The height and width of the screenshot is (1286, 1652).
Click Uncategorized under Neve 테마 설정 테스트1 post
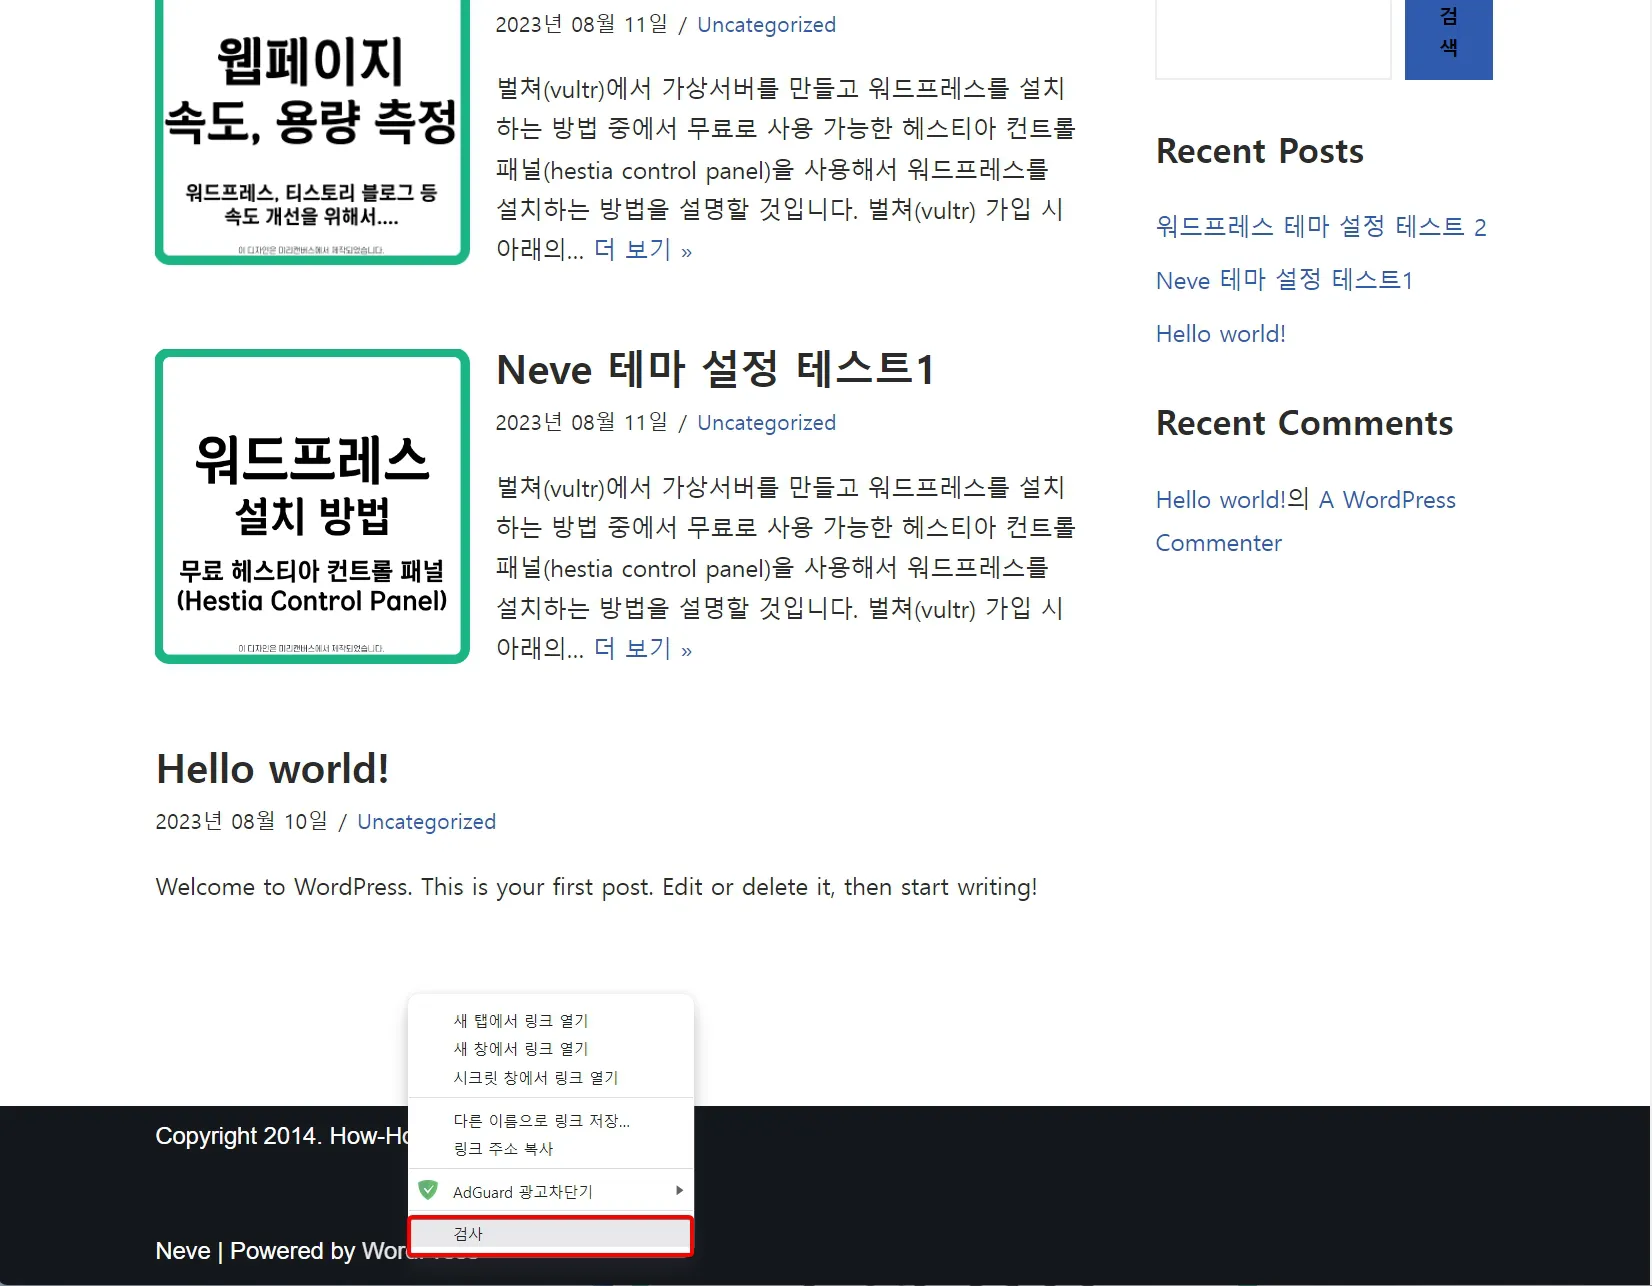(x=766, y=423)
